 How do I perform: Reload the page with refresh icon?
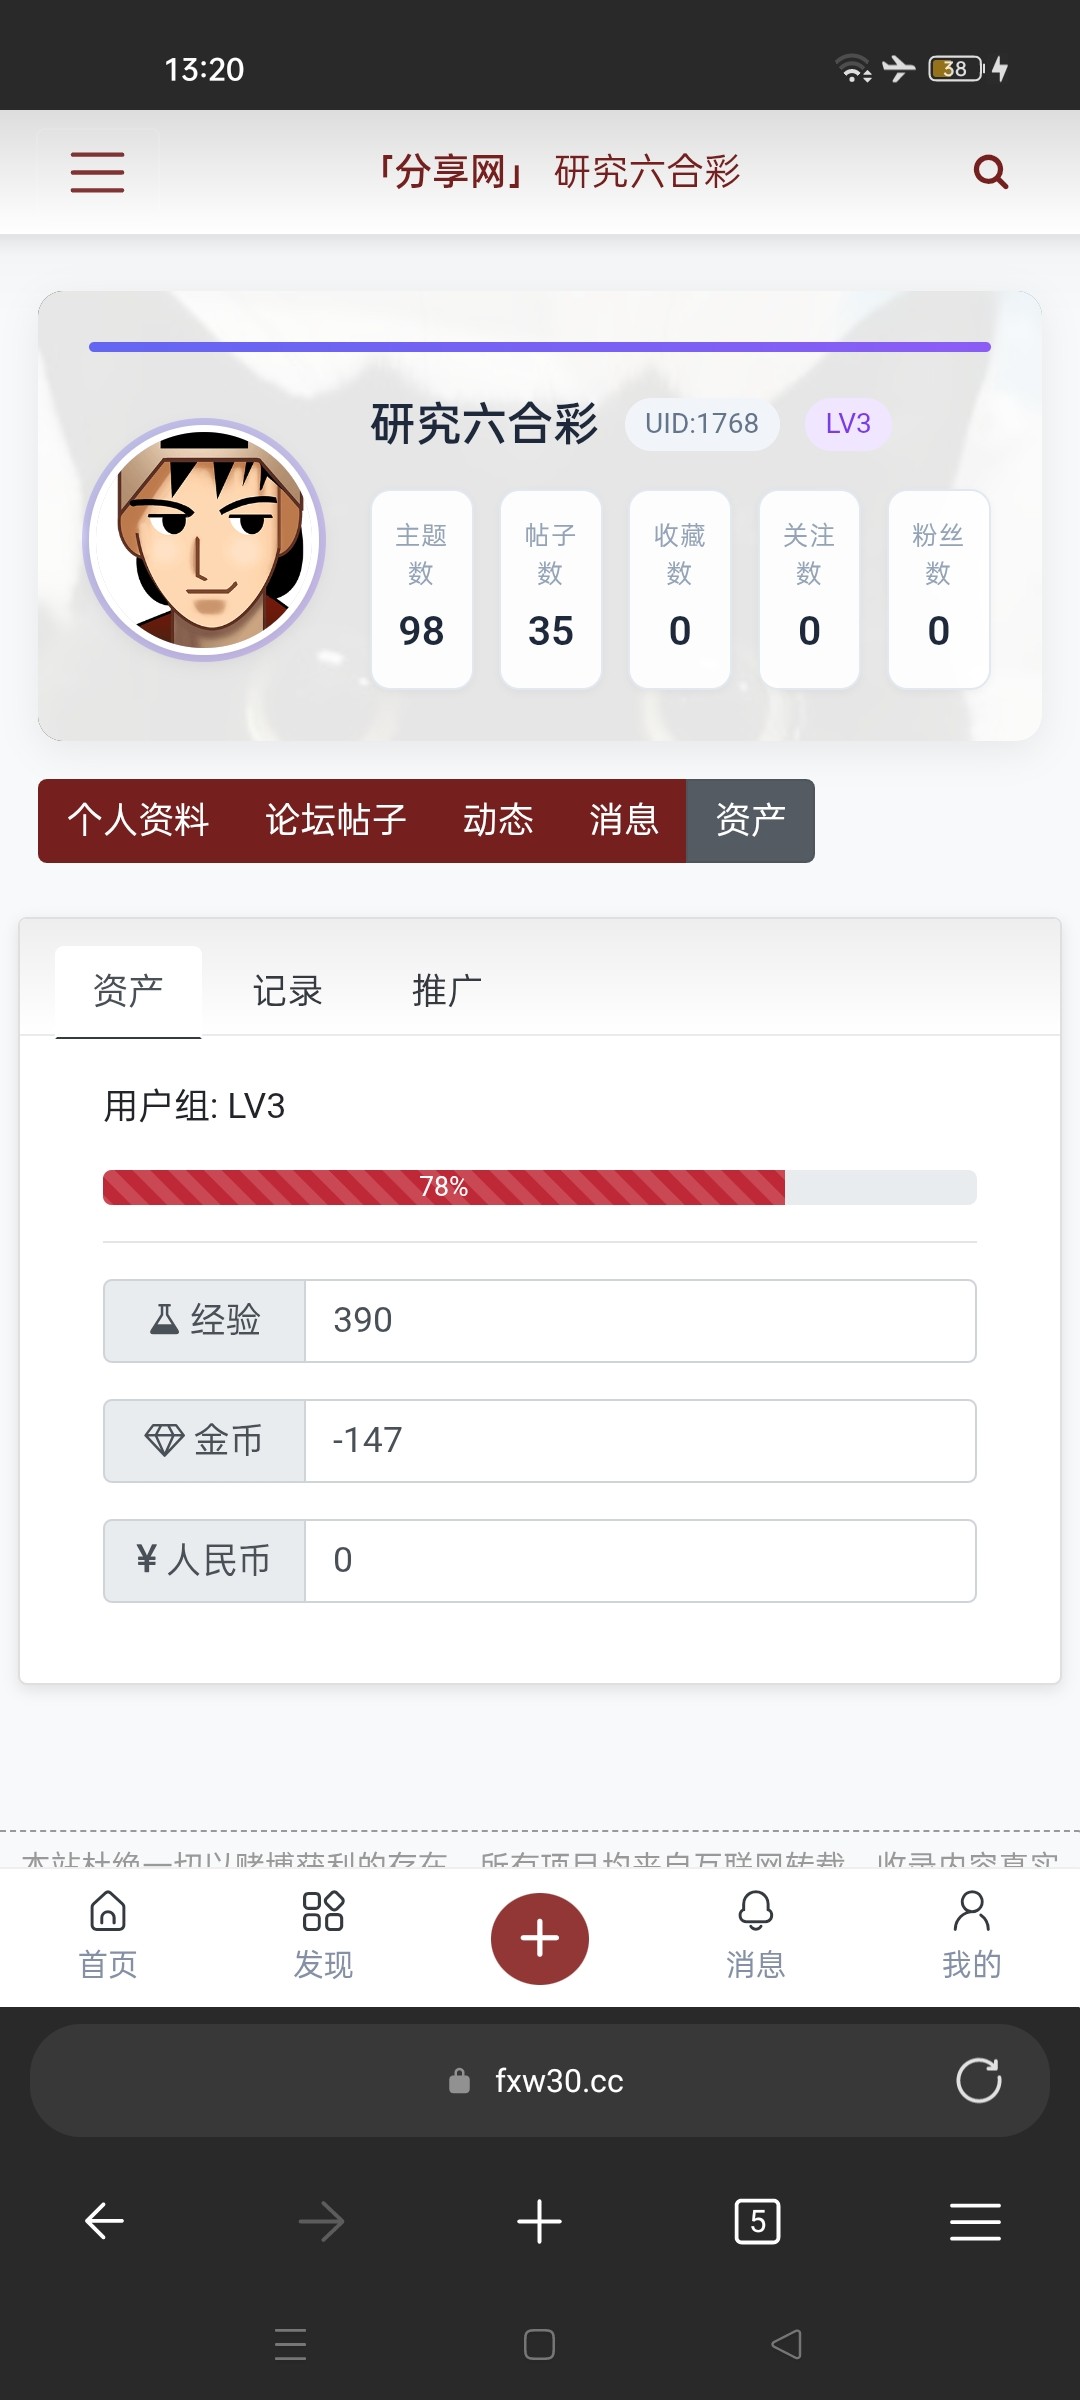pyautogui.click(x=978, y=2081)
